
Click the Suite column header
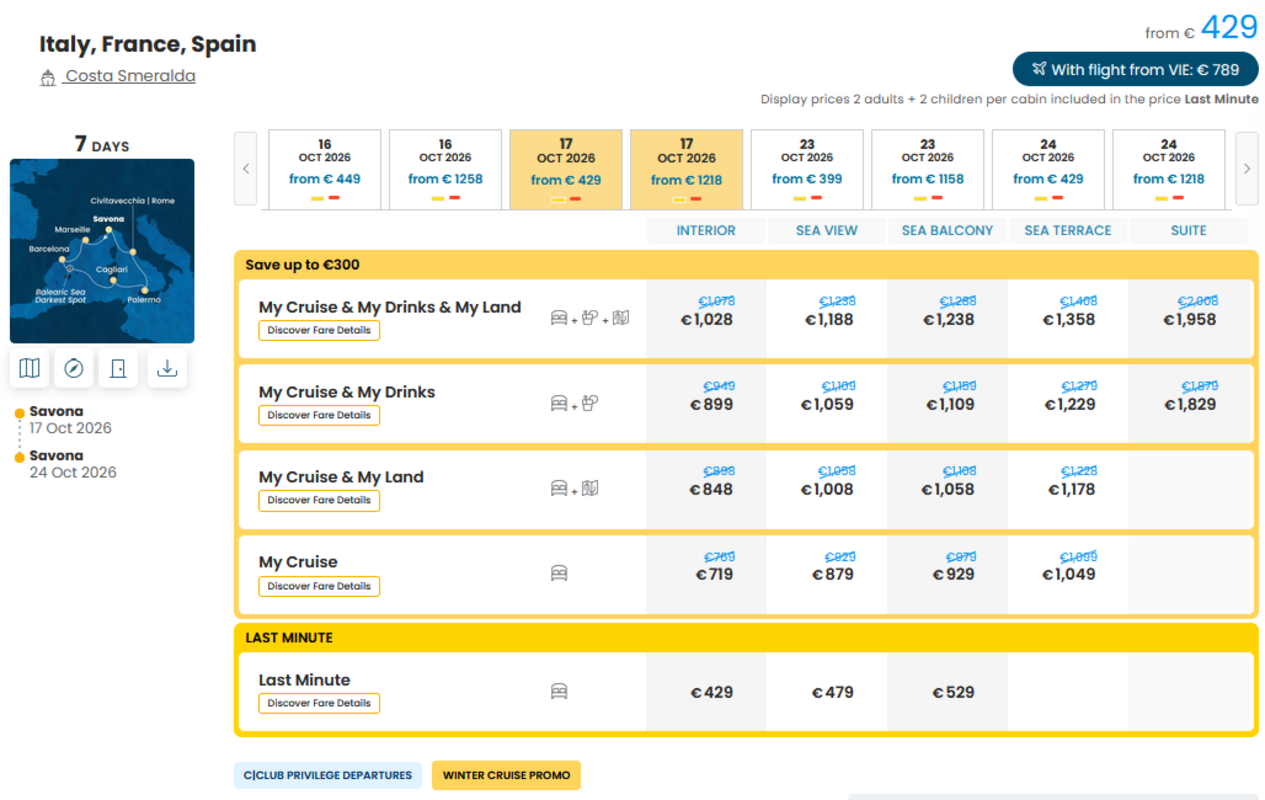pyautogui.click(x=1188, y=230)
